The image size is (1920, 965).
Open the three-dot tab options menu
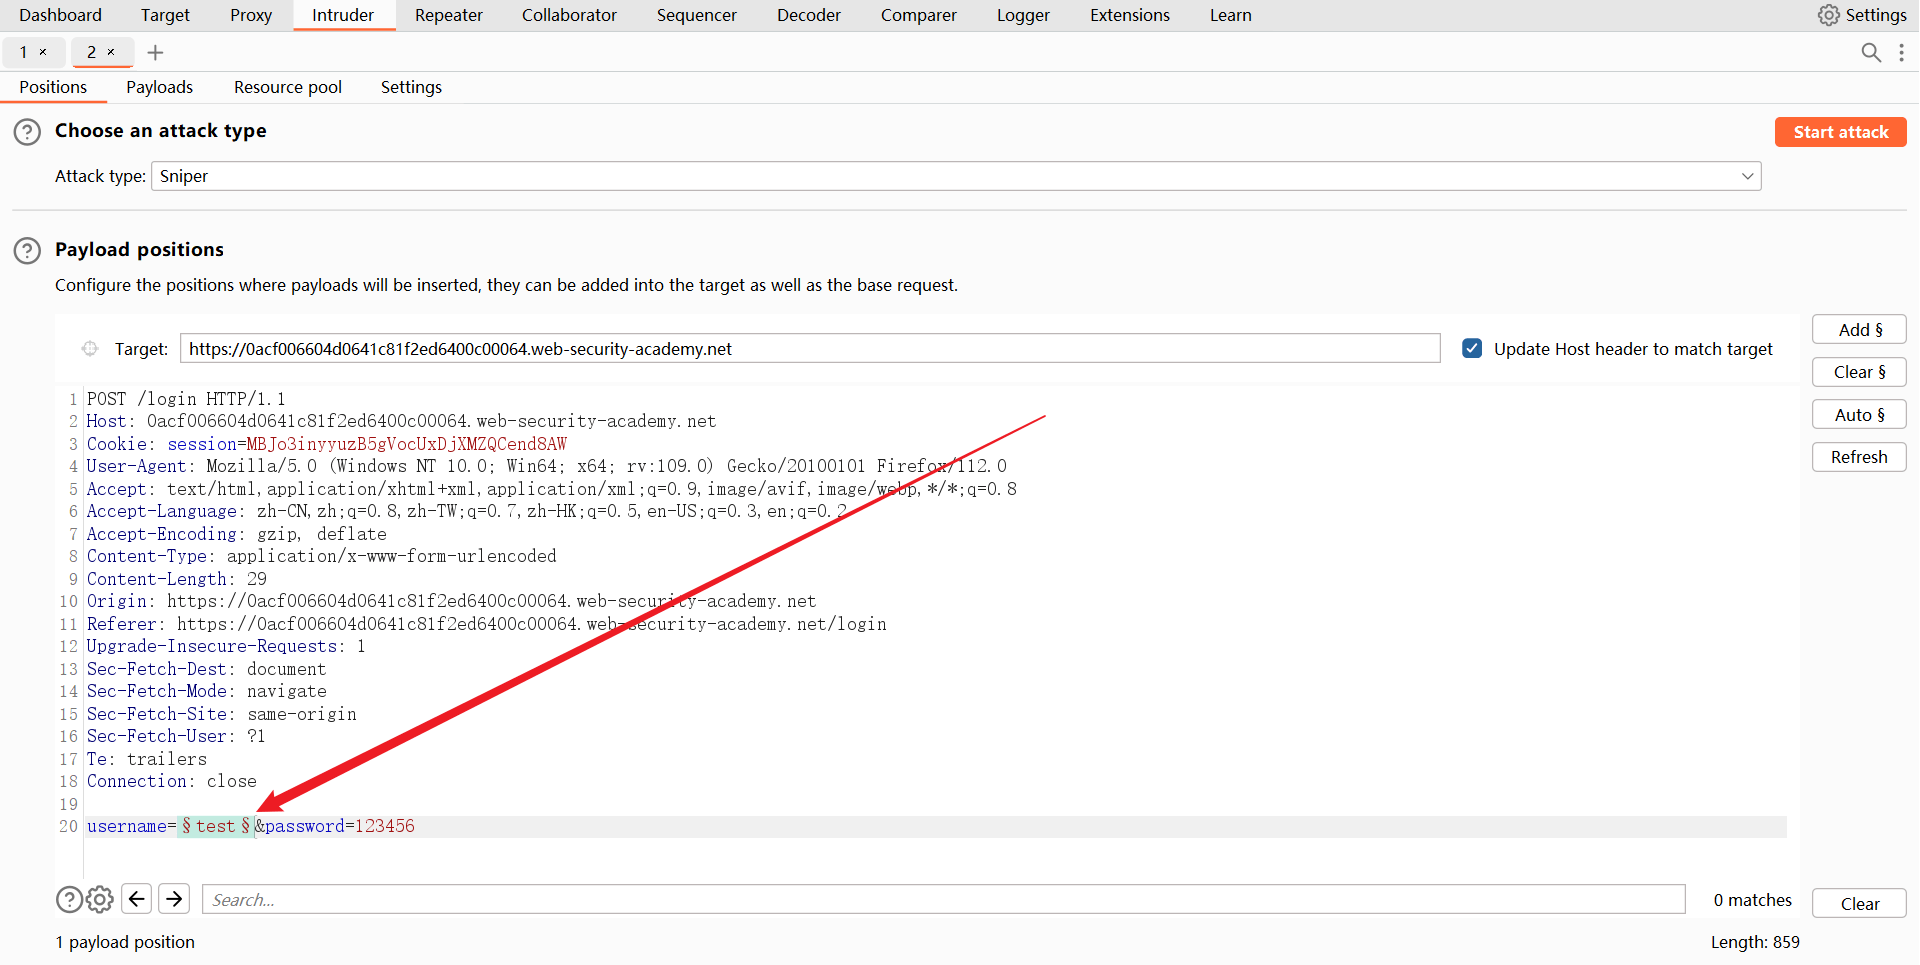pos(1901,53)
